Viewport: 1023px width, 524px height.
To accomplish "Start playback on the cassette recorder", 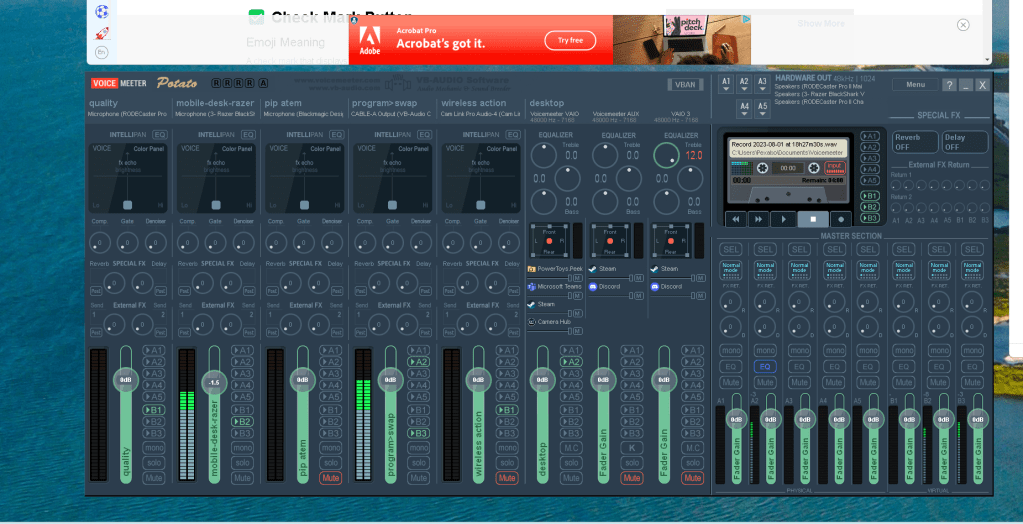I will [x=783, y=219].
